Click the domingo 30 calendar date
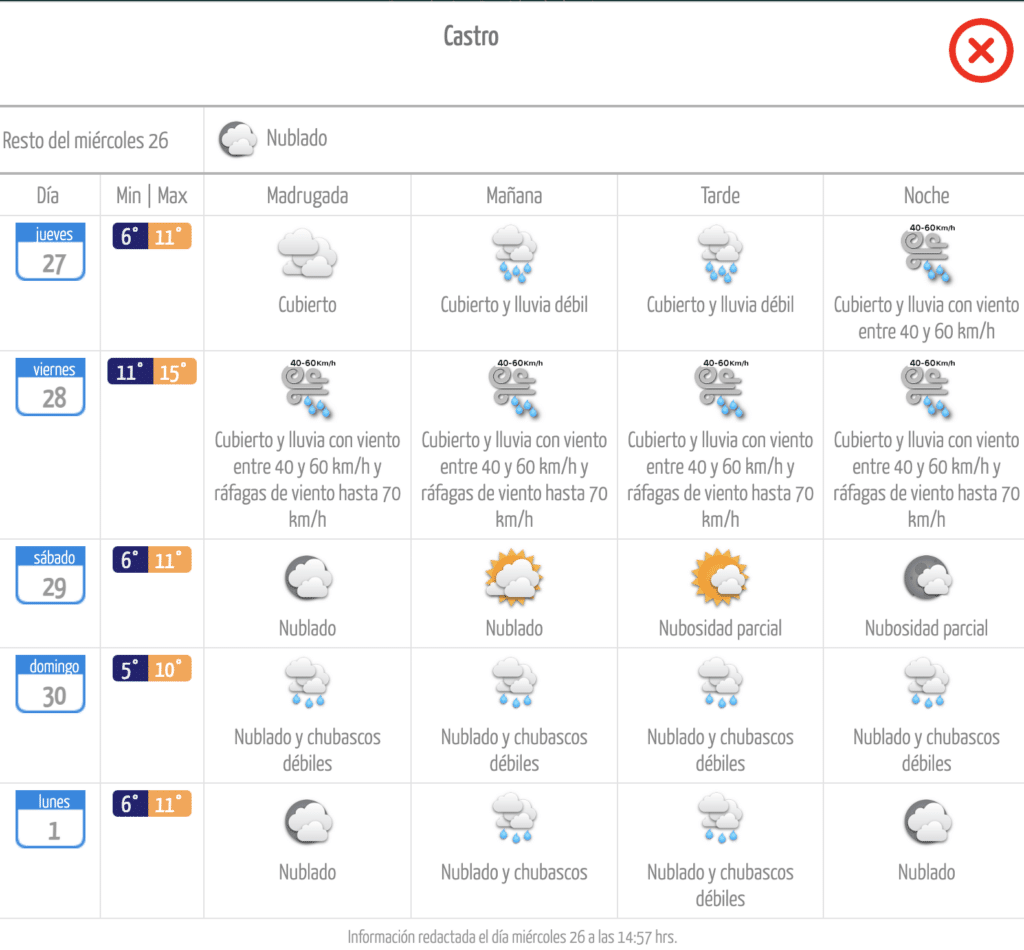Viewport: 1024px width, 950px height. [x=51, y=684]
